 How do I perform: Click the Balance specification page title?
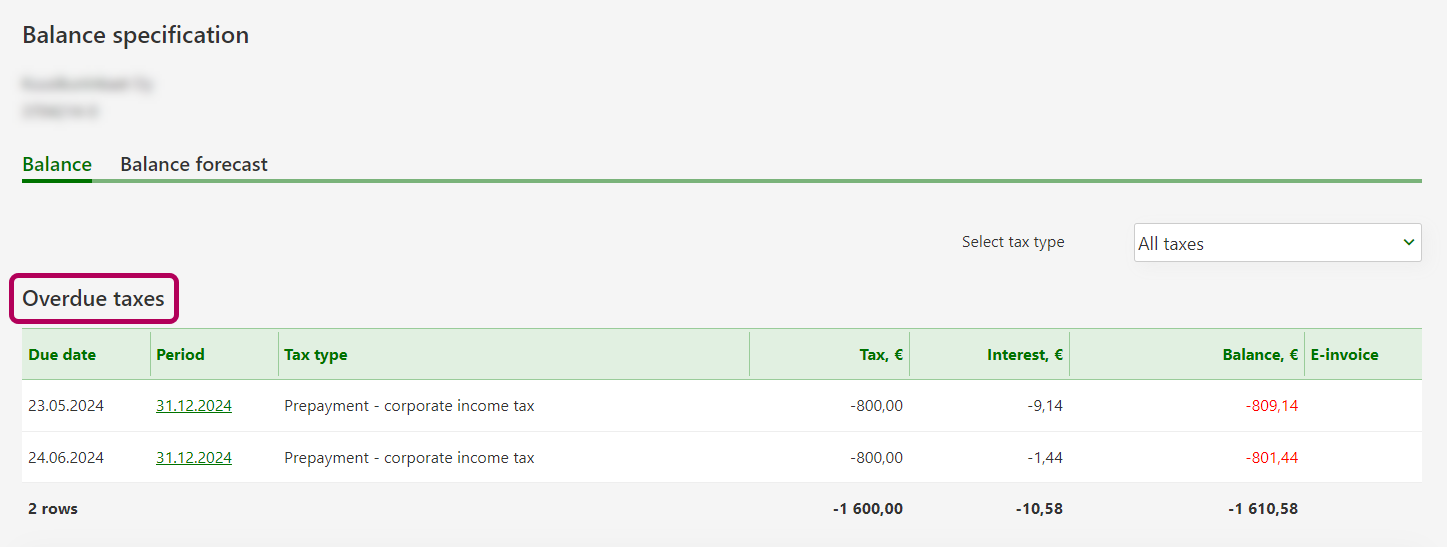pyautogui.click(x=136, y=35)
